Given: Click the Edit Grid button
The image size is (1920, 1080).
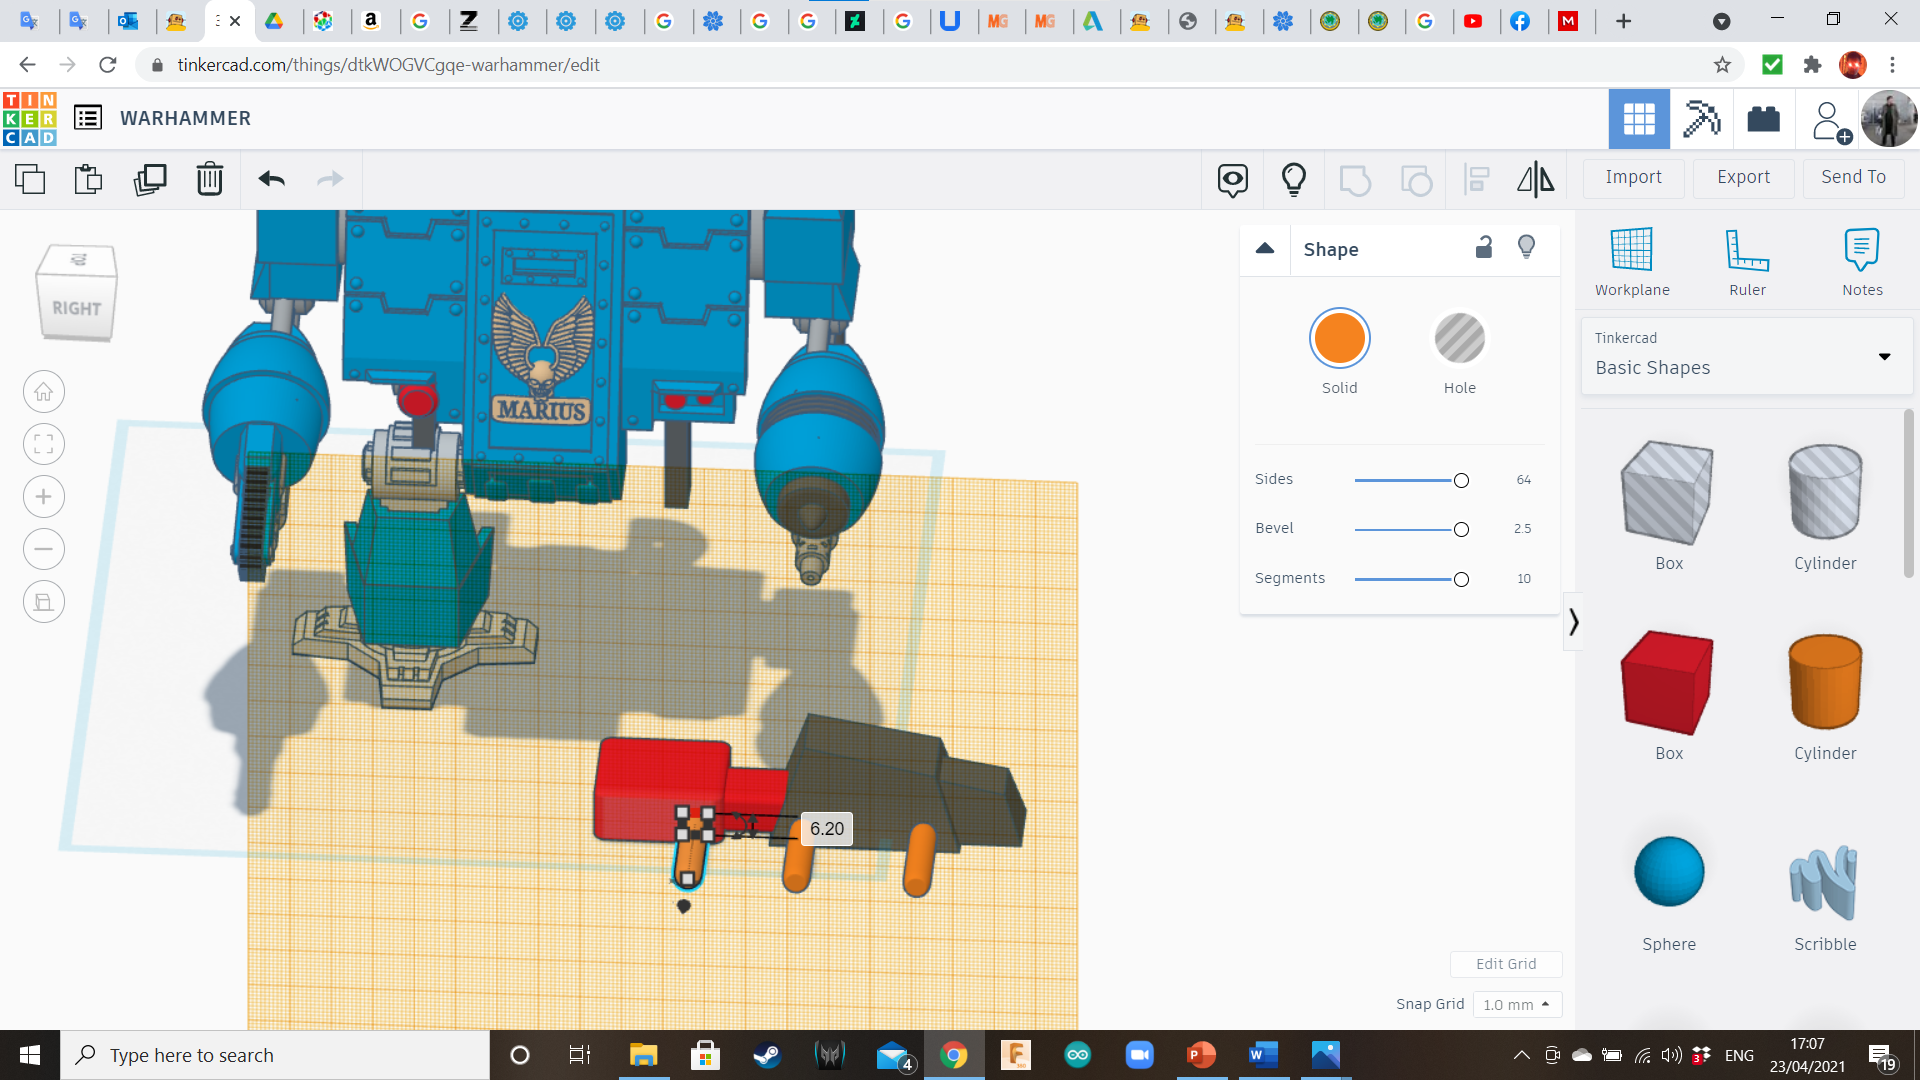Looking at the screenshot, I should point(1506,964).
